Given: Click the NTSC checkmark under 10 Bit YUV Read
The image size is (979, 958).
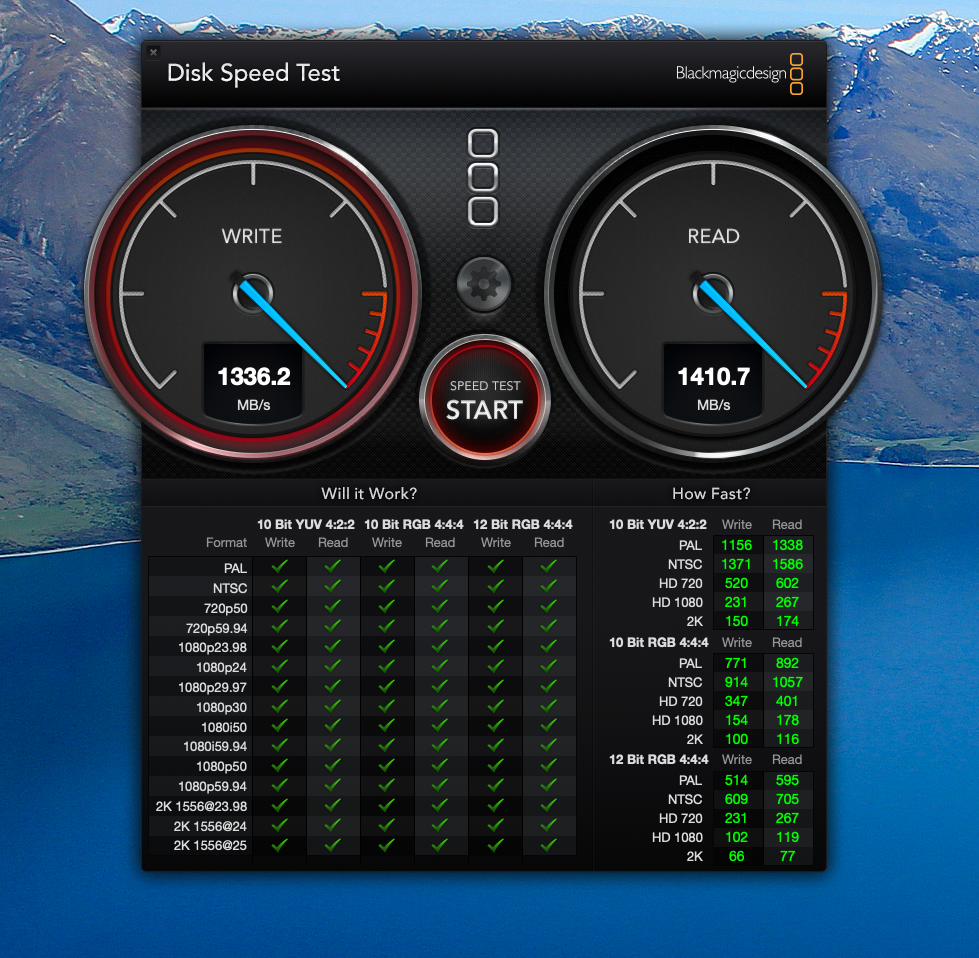Looking at the screenshot, I should (x=333, y=586).
